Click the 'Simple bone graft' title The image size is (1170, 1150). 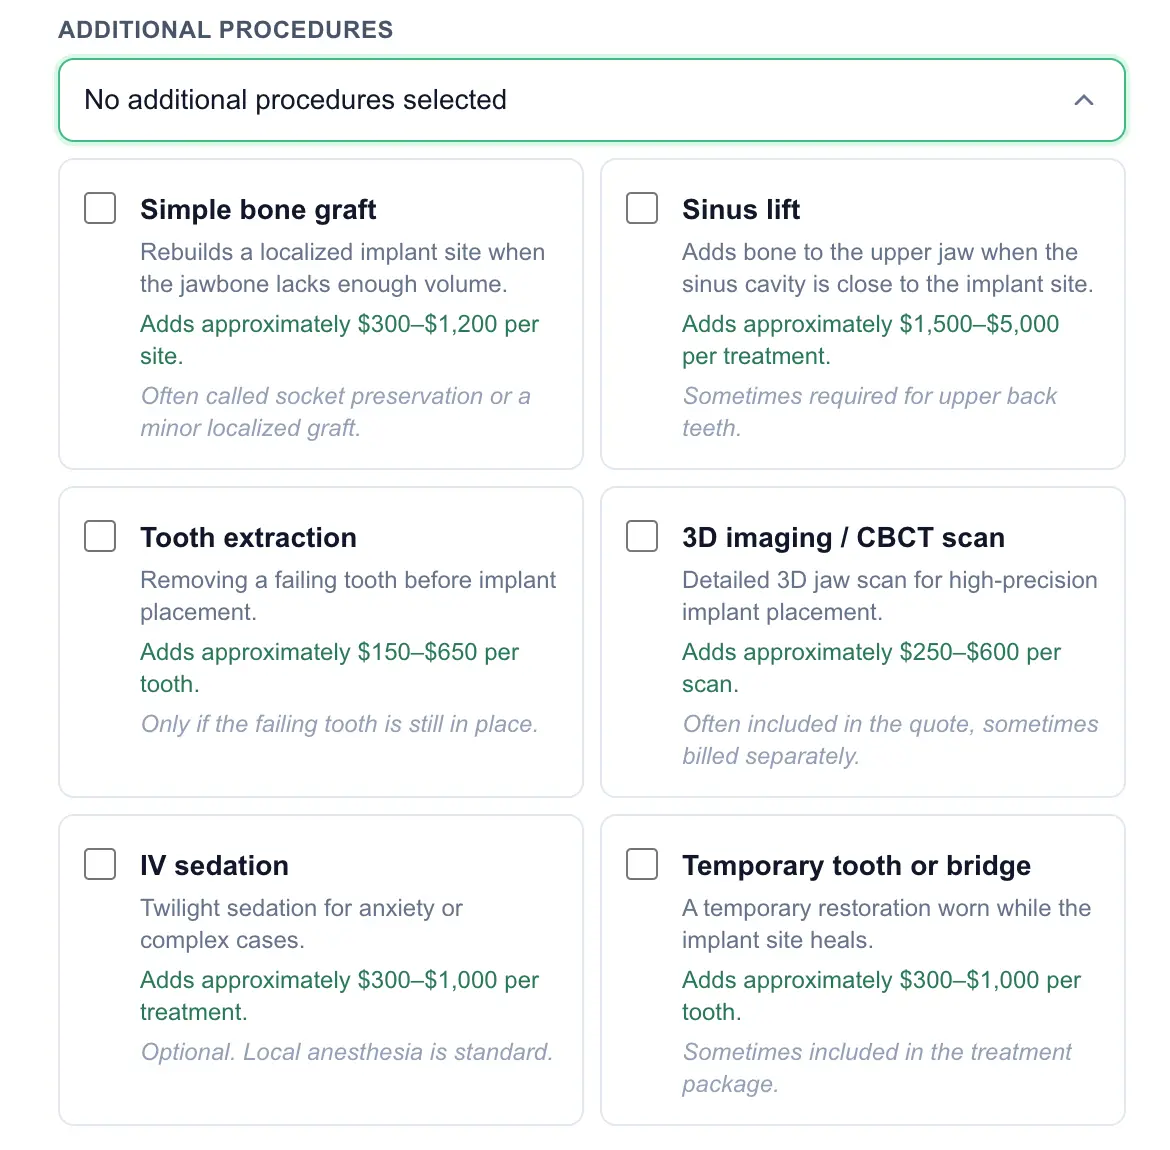[x=258, y=210]
